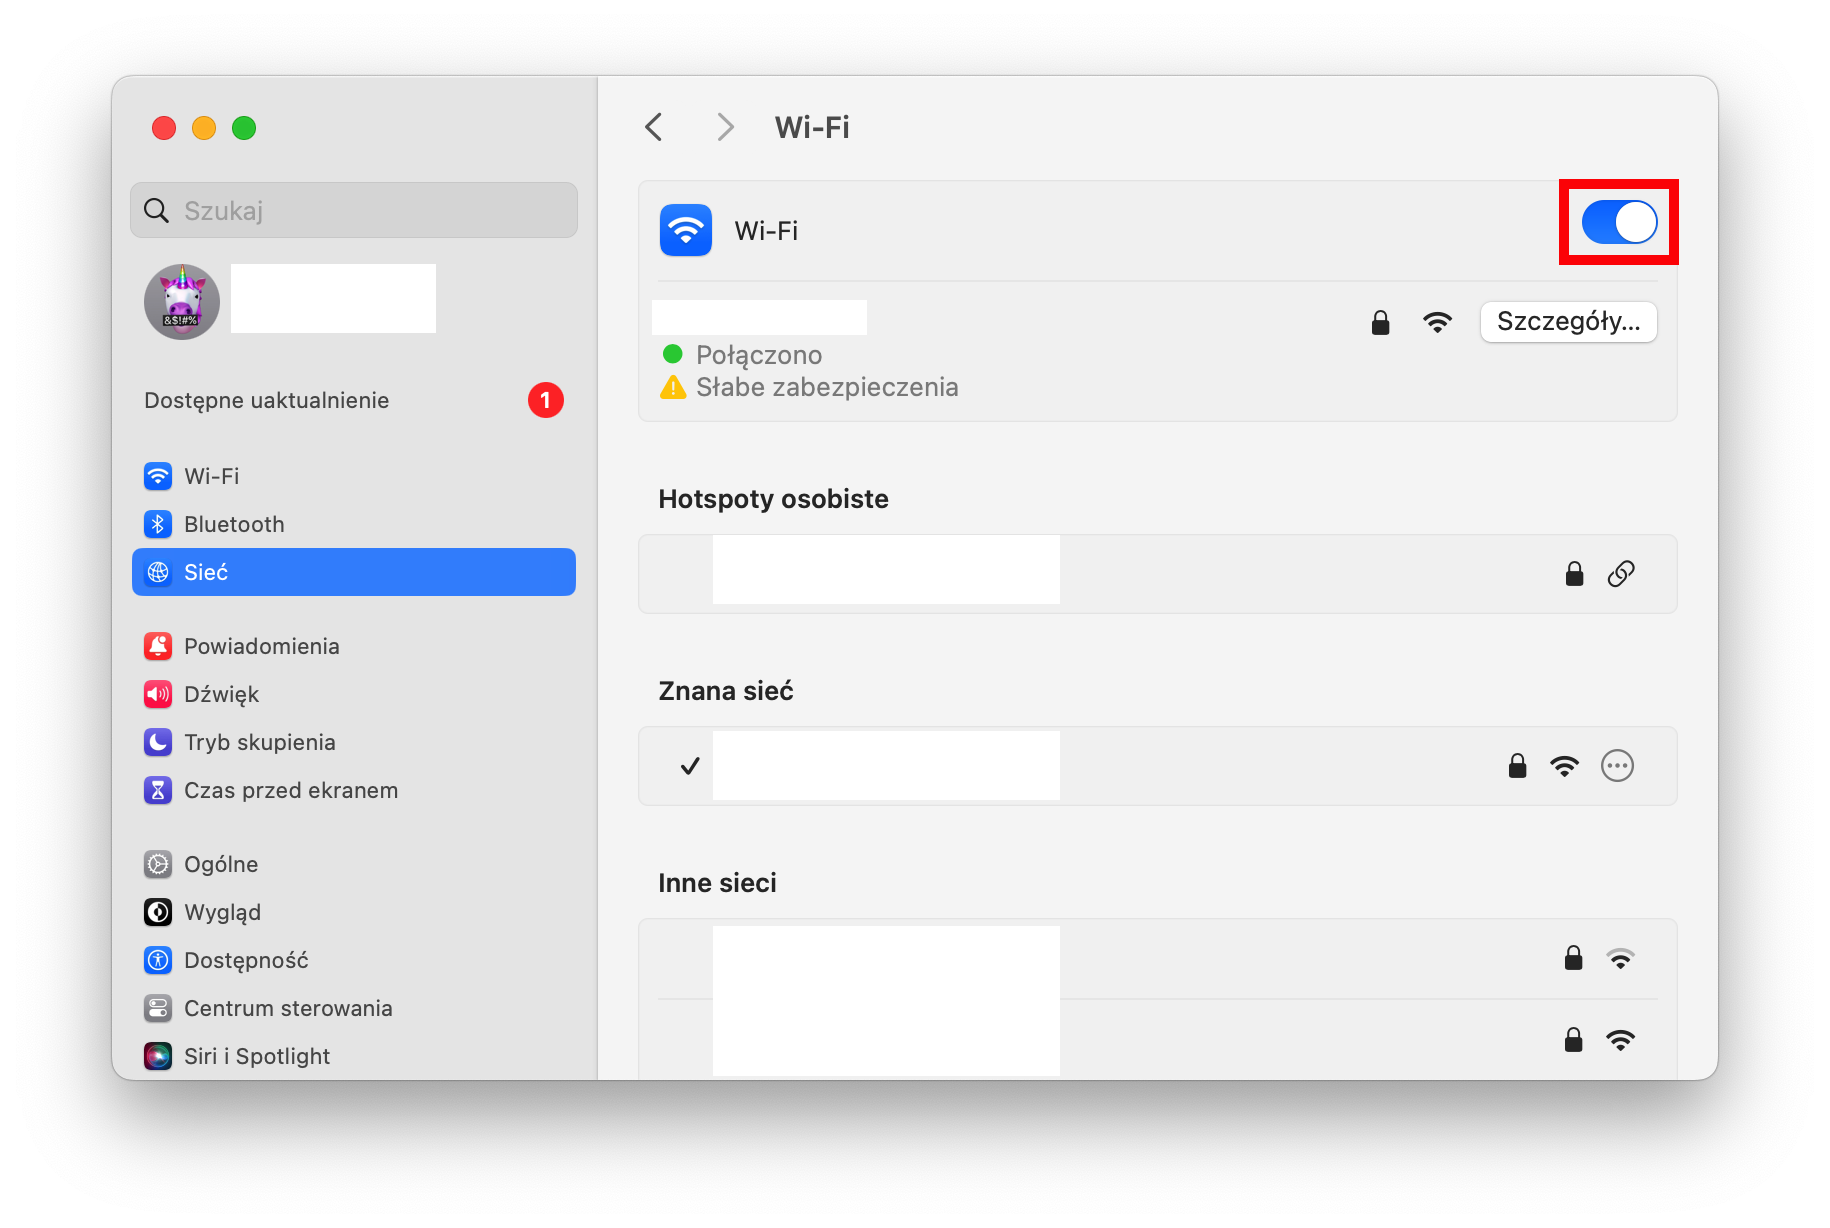
Task: Click the Wi-Fi signal icon in the known network row
Action: pos(1565,766)
